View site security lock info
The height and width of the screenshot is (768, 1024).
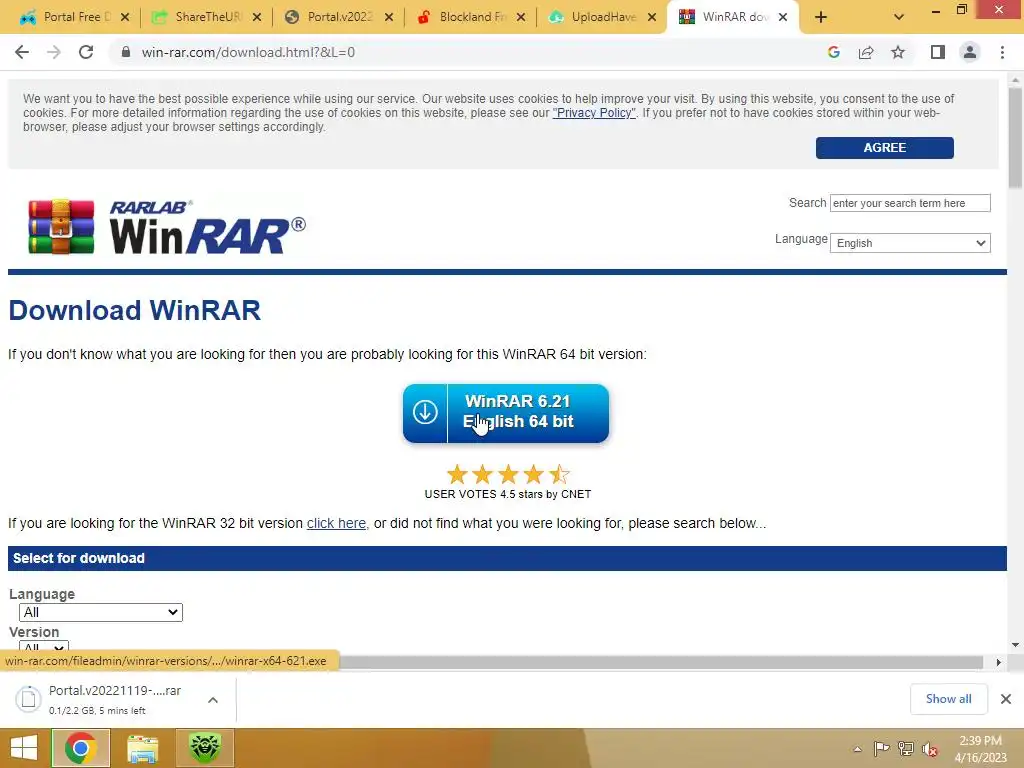pos(126,52)
